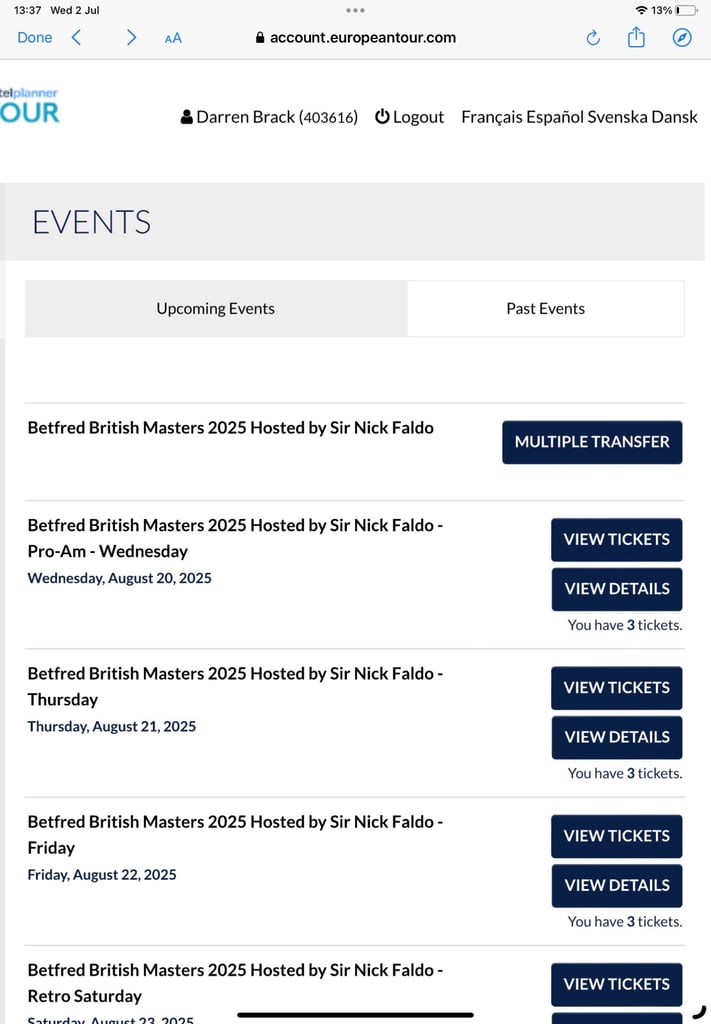Select the Upcoming Events tab
Viewport: 711px width, 1024px height.
point(215,308)
